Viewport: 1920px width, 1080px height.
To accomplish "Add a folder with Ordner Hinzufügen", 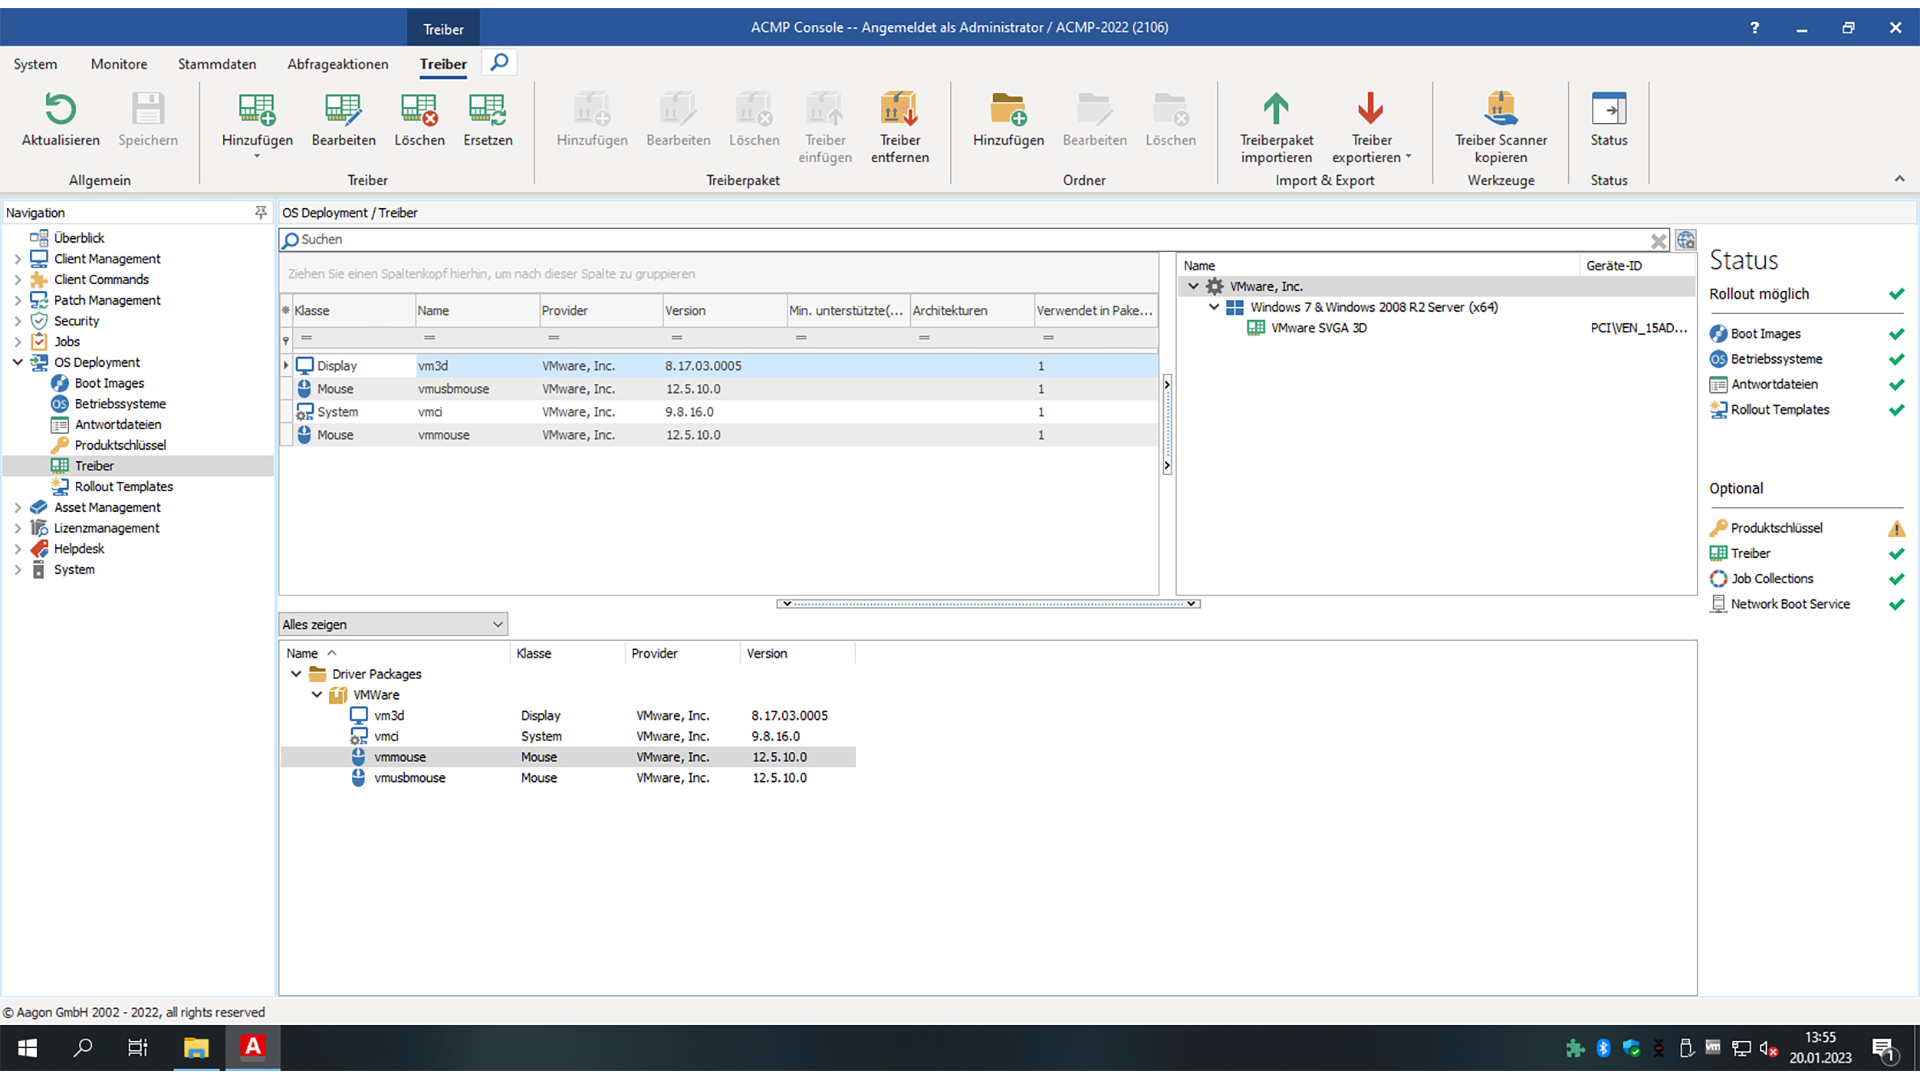I will pyautogui.click(x=1008, y=120).
